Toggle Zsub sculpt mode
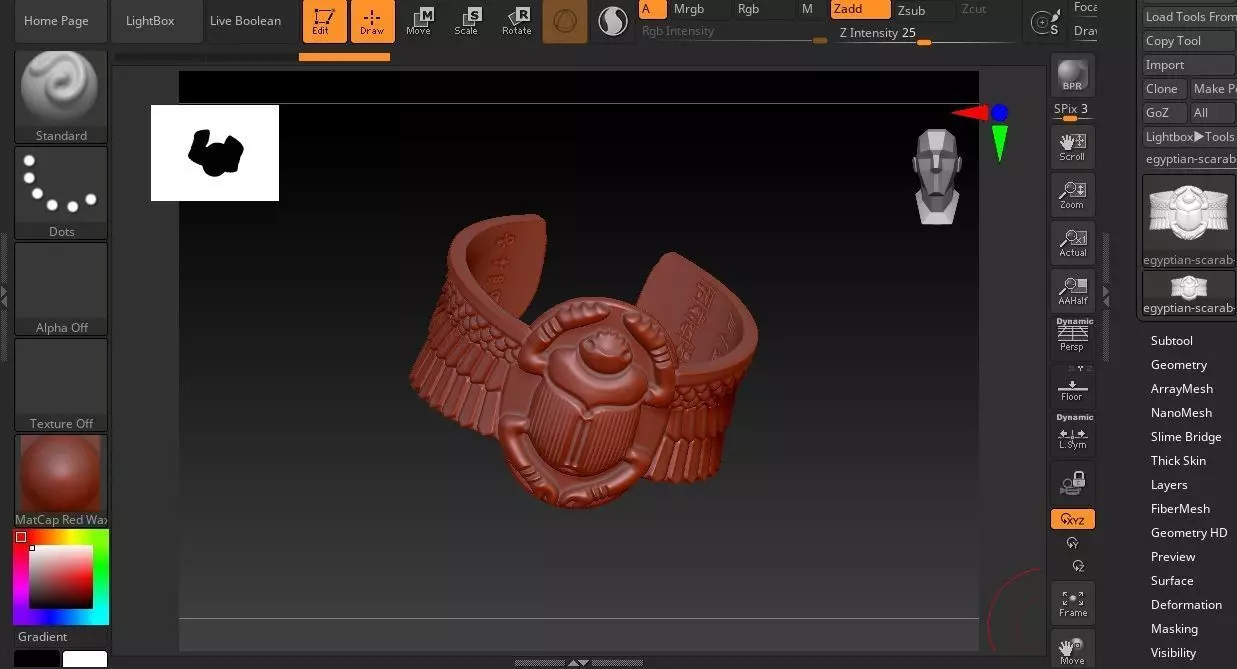The width and height of the screenshot is (1237, 669). coord(923,10)
